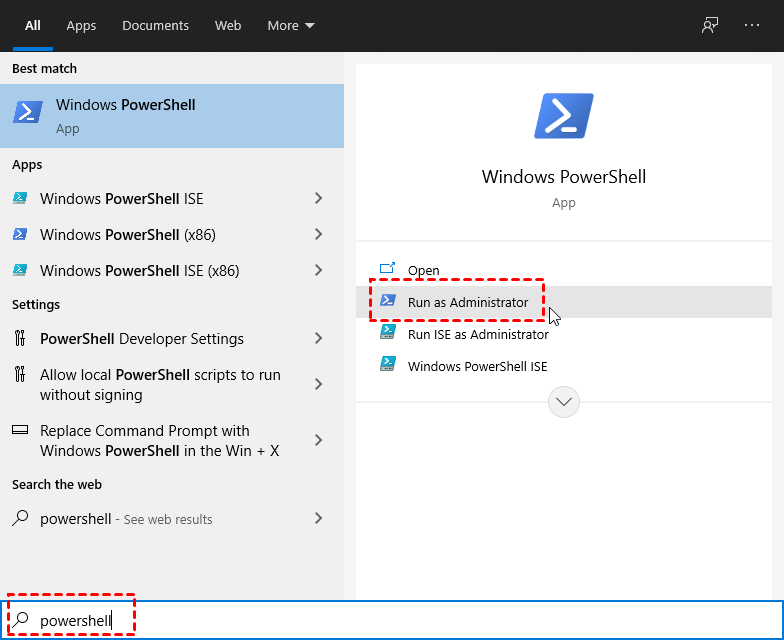Switch to the Apps tab

coord(81,25)
